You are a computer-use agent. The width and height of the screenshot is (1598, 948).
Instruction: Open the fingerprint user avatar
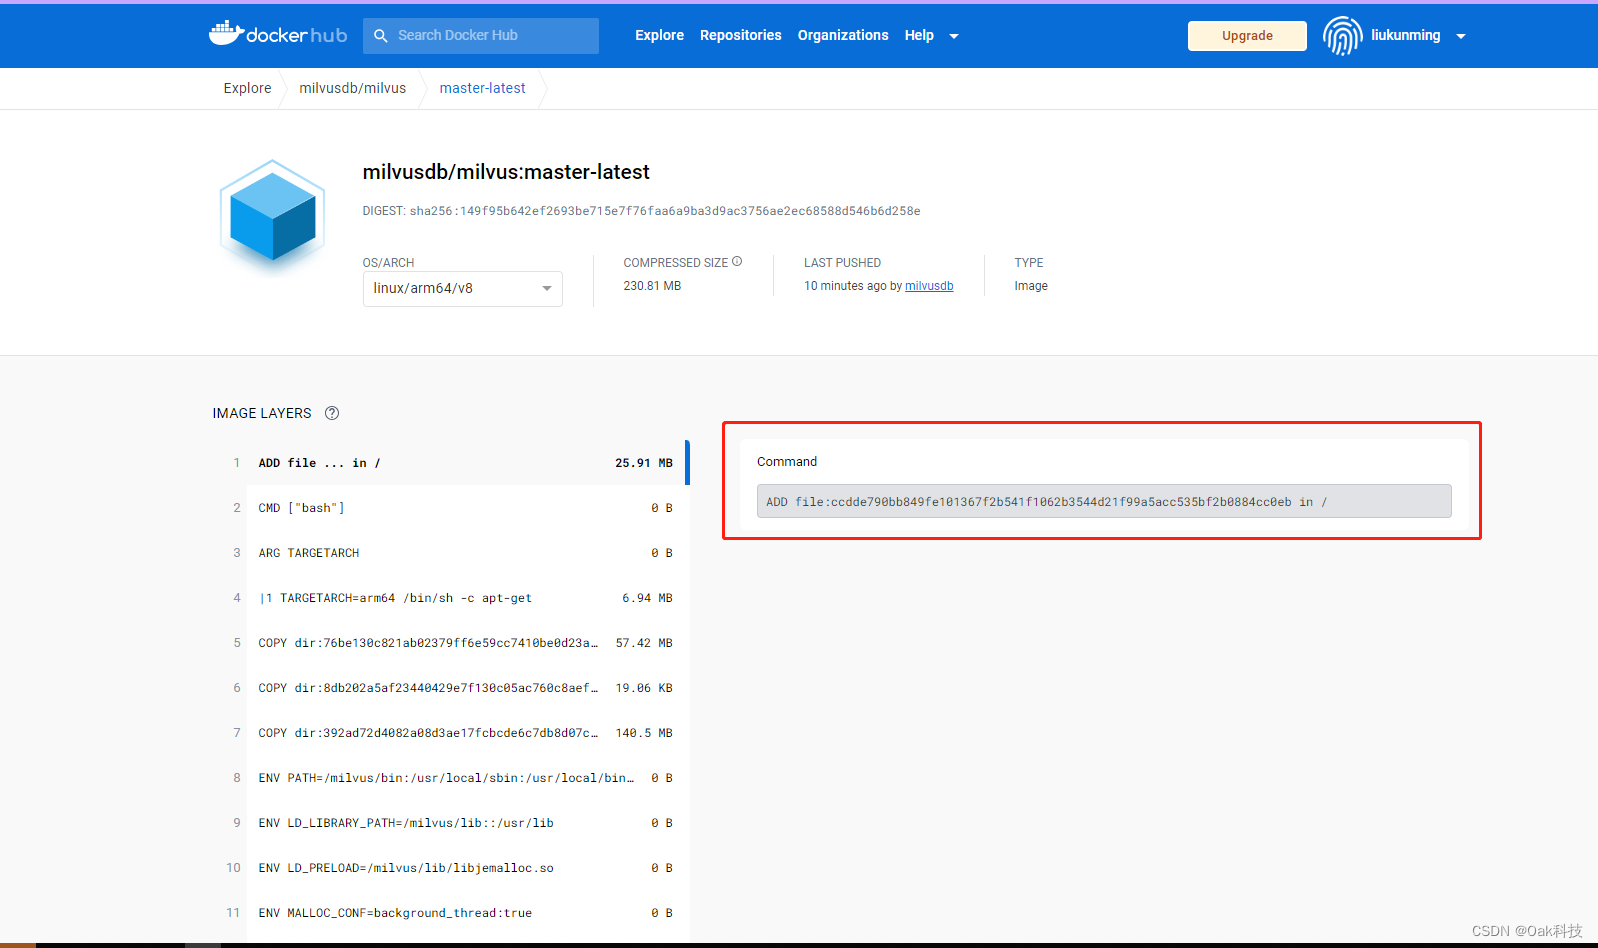[1342, 36]
